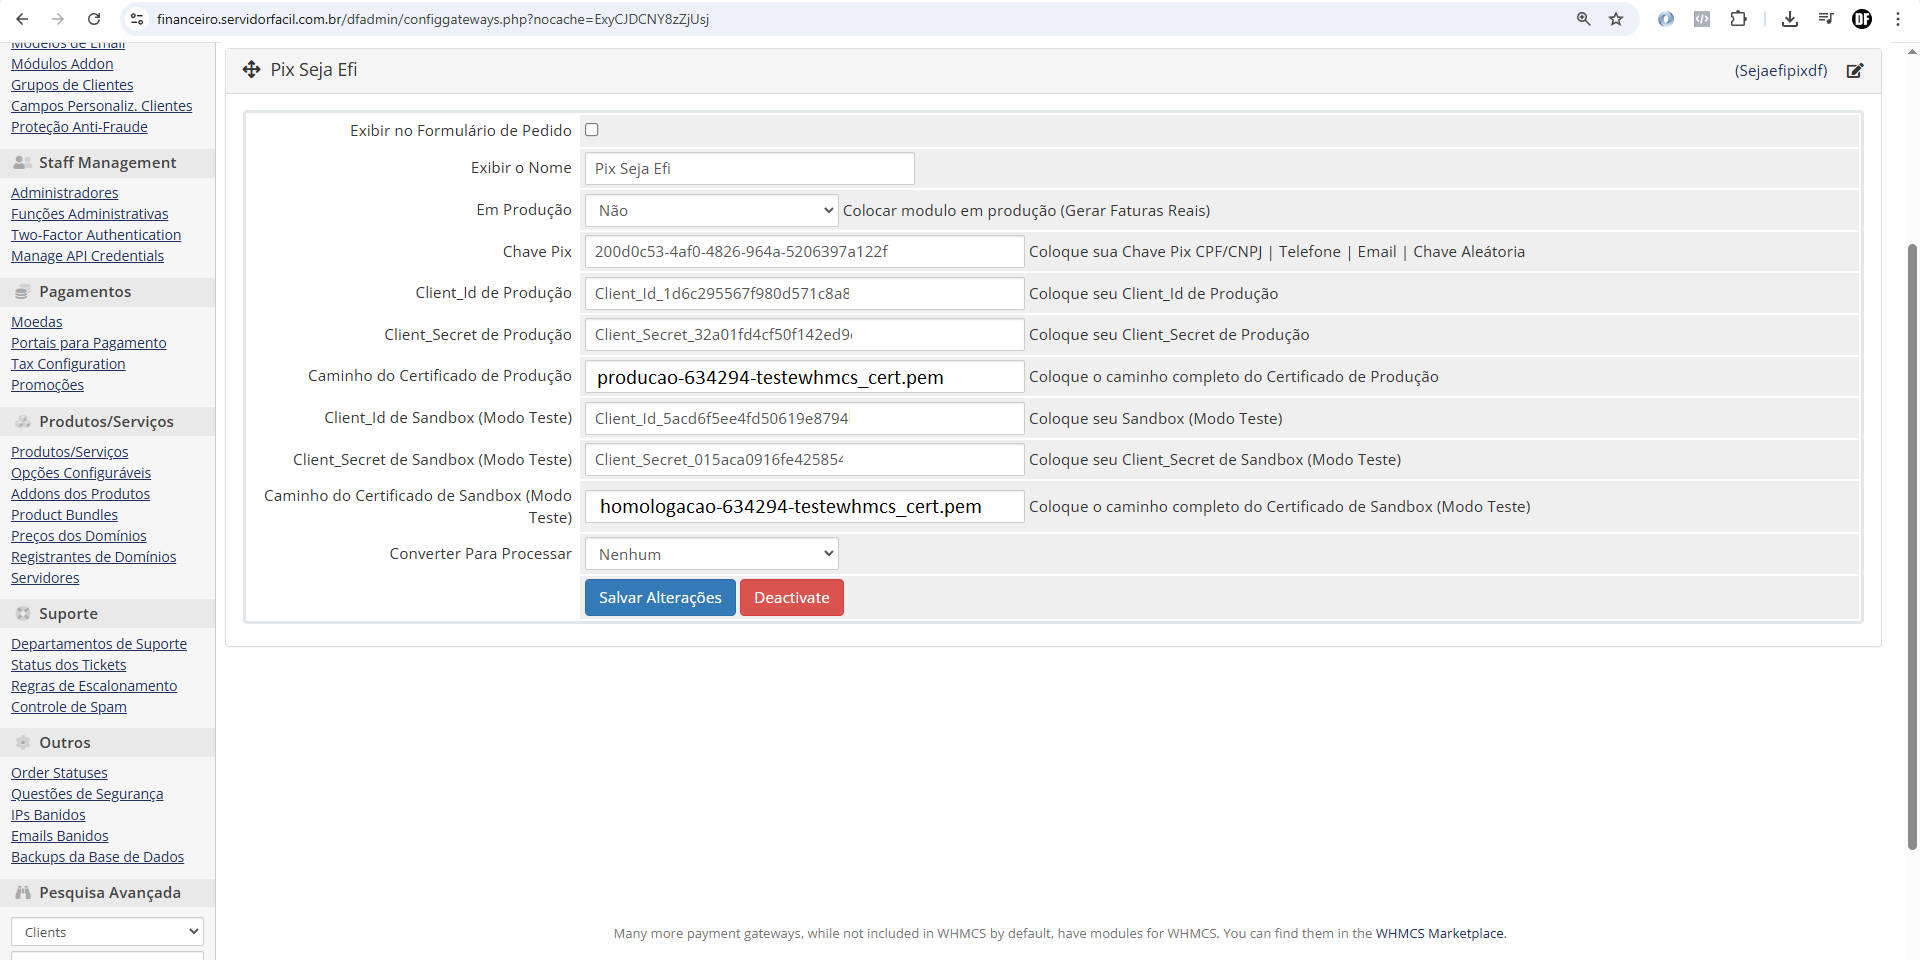Open Registrantes de Domínios link

94,557
